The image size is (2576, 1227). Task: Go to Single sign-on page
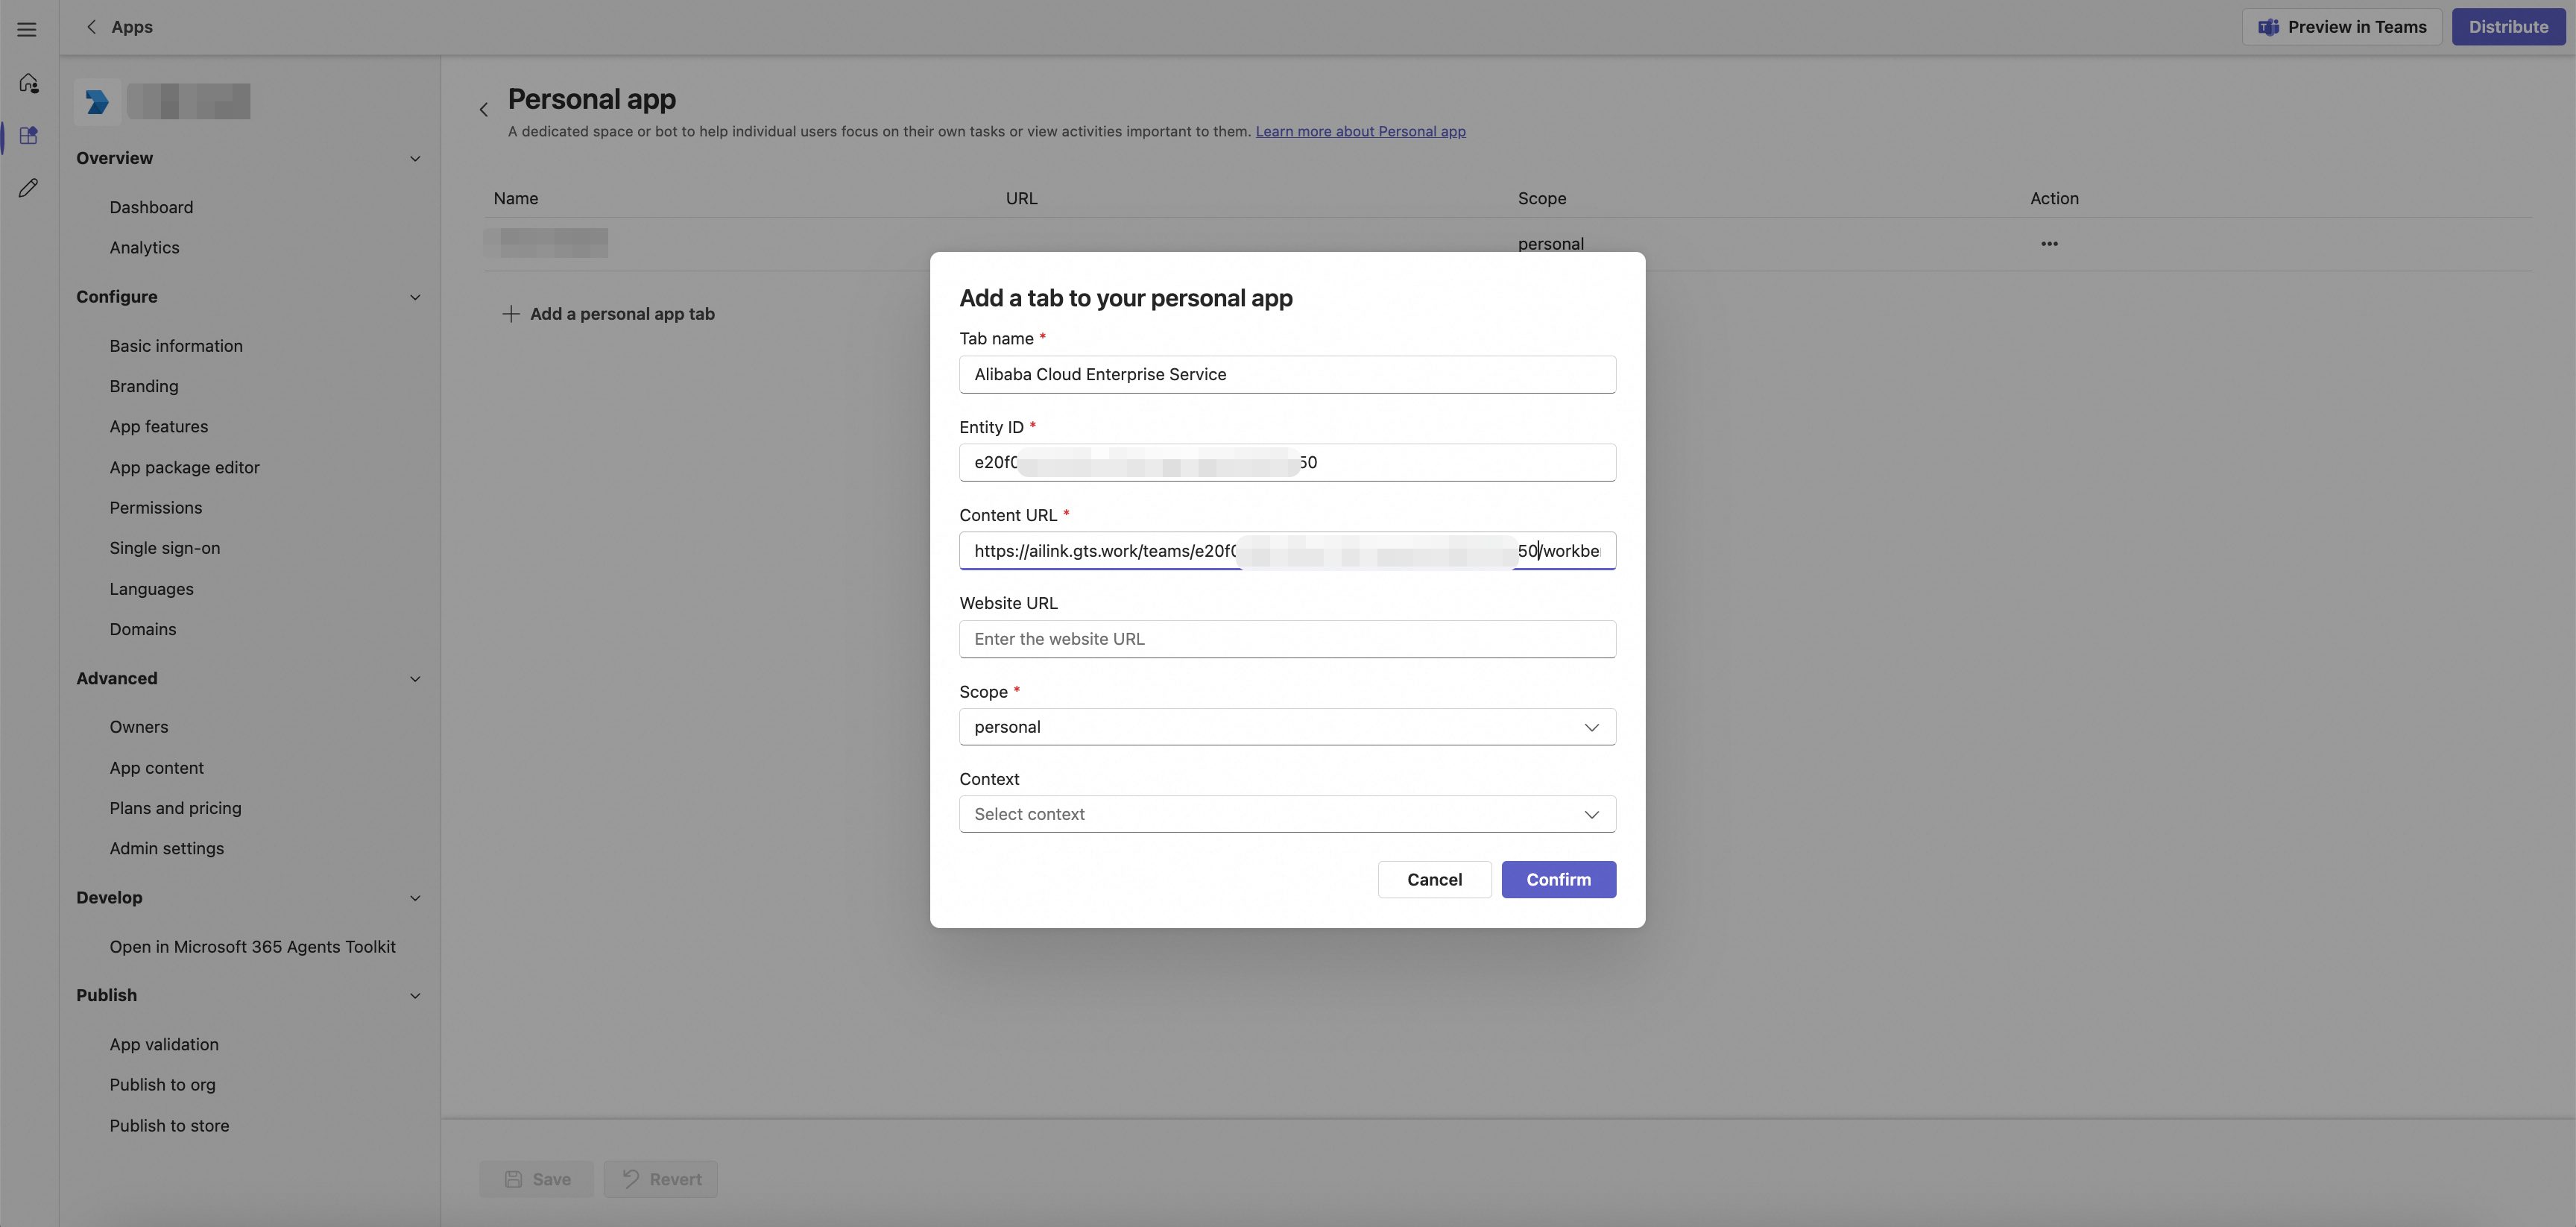click(x=165, y=548)
